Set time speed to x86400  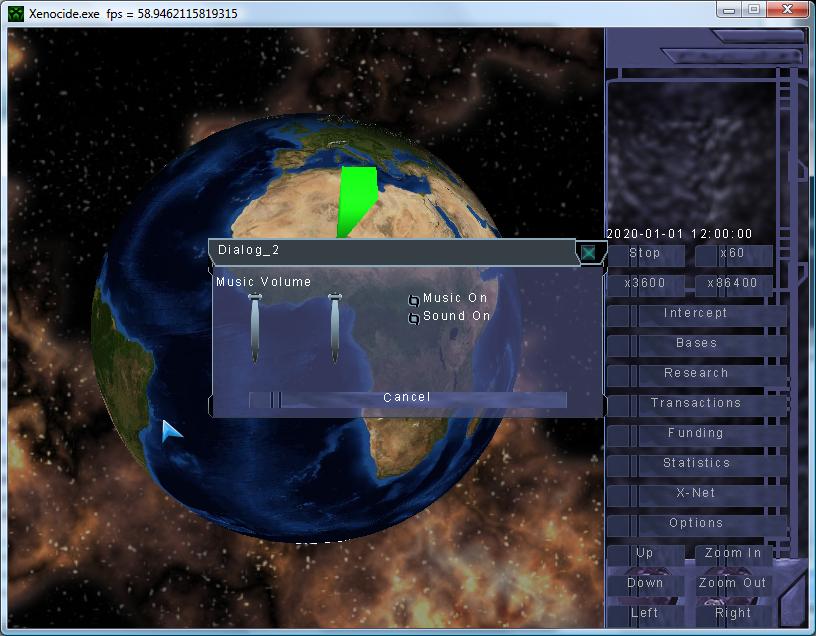click(x=733, y=284)
